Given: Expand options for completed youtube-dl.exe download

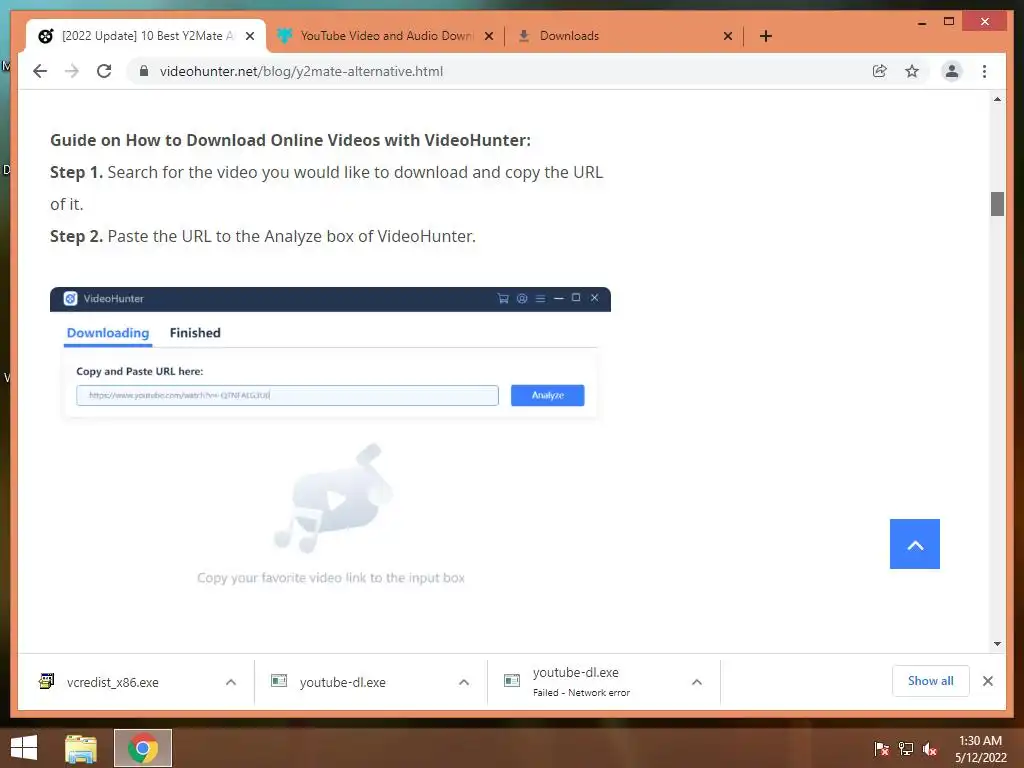Looking at the screenshot, I should [x=464, y=682].
